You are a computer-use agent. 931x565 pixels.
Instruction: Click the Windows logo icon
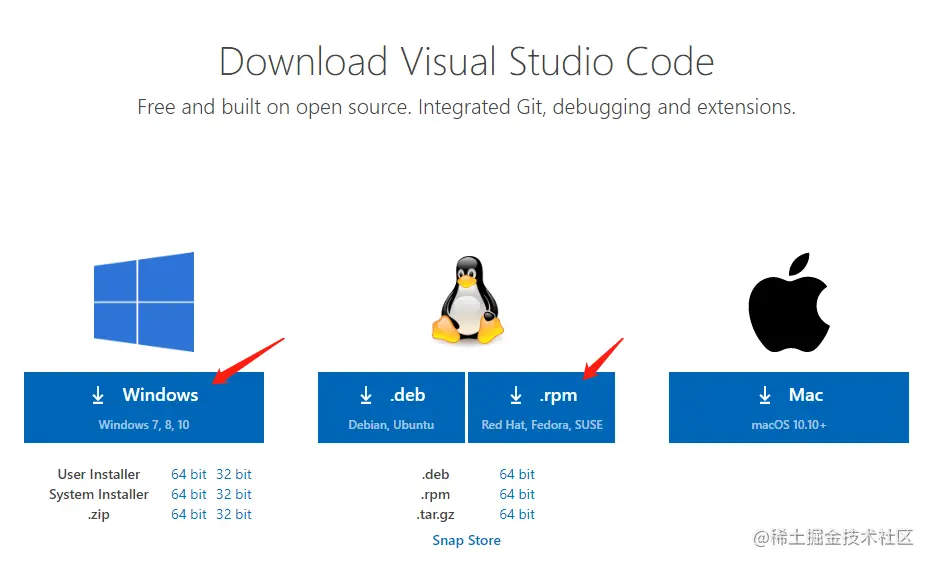144,301
